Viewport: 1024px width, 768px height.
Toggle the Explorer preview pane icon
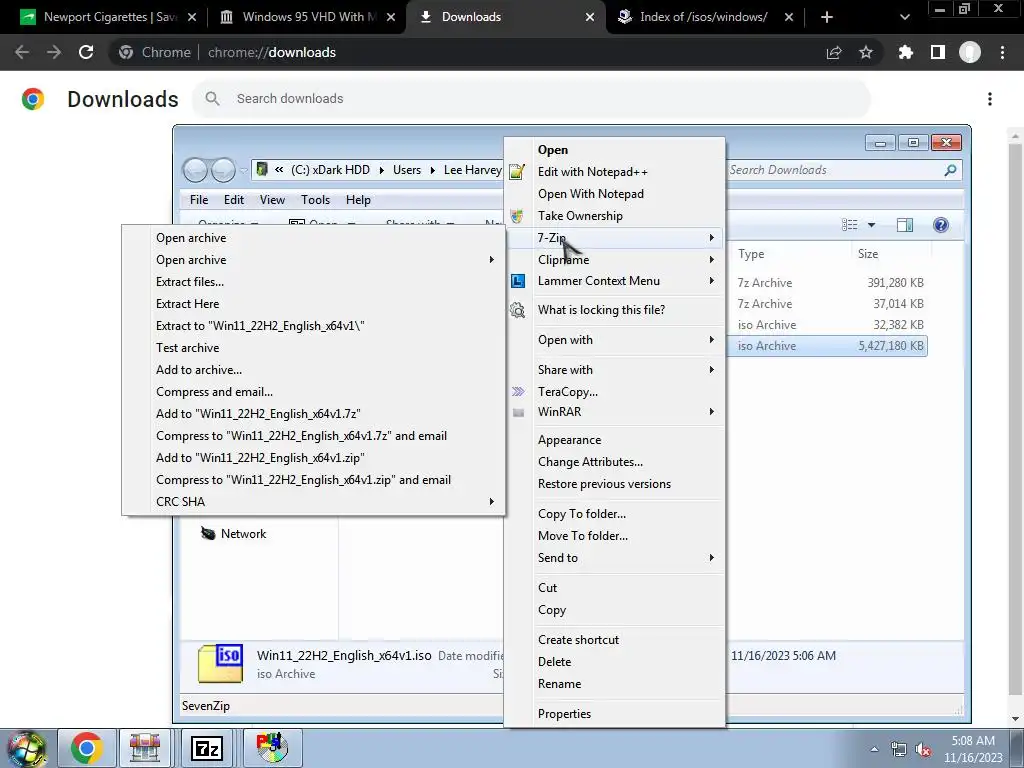coord(905,225)
